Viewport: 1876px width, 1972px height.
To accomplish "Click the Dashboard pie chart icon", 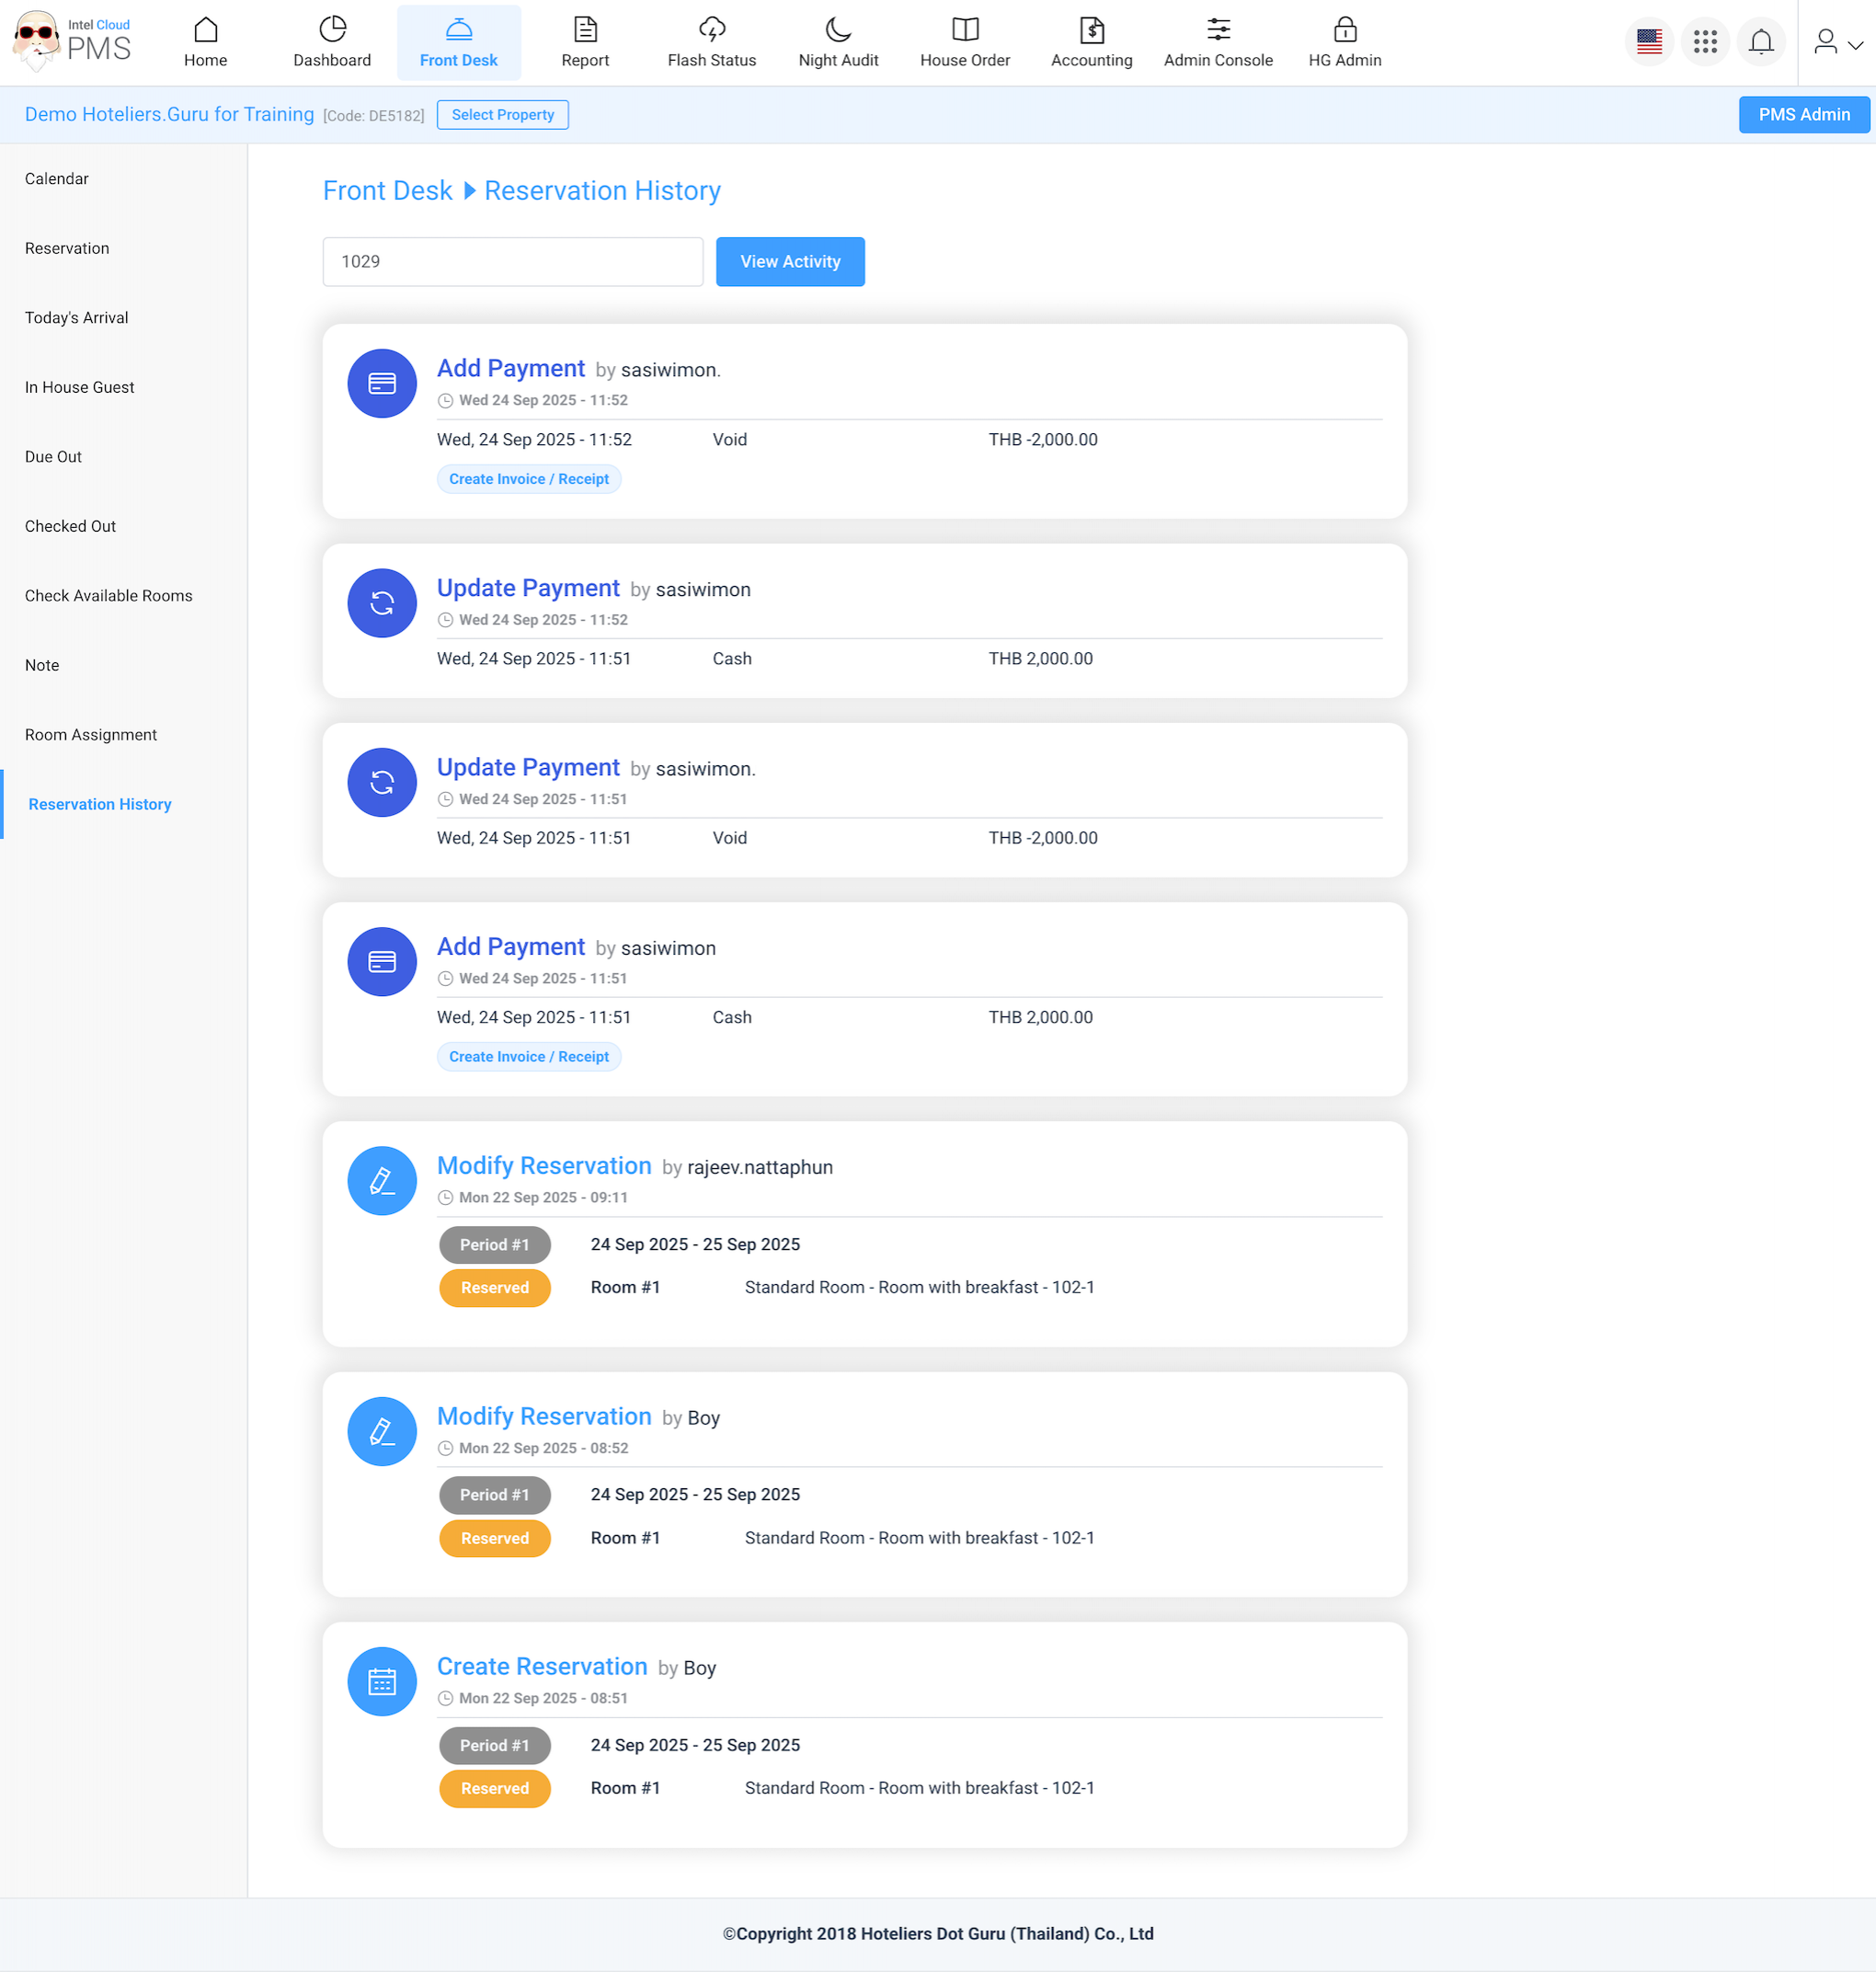I will coord(332,30).
